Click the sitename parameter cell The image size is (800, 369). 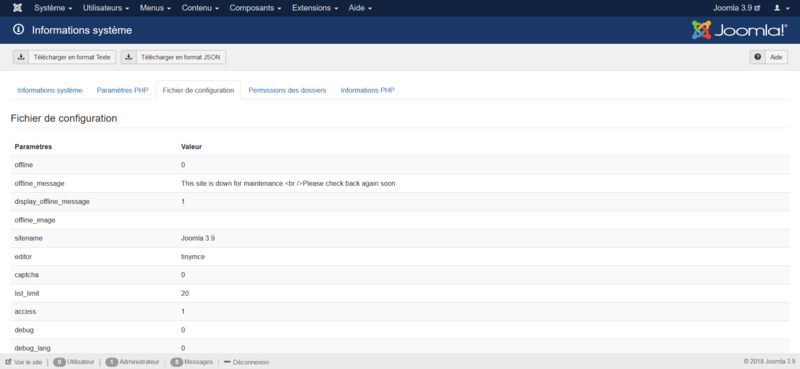pos(29,238)
